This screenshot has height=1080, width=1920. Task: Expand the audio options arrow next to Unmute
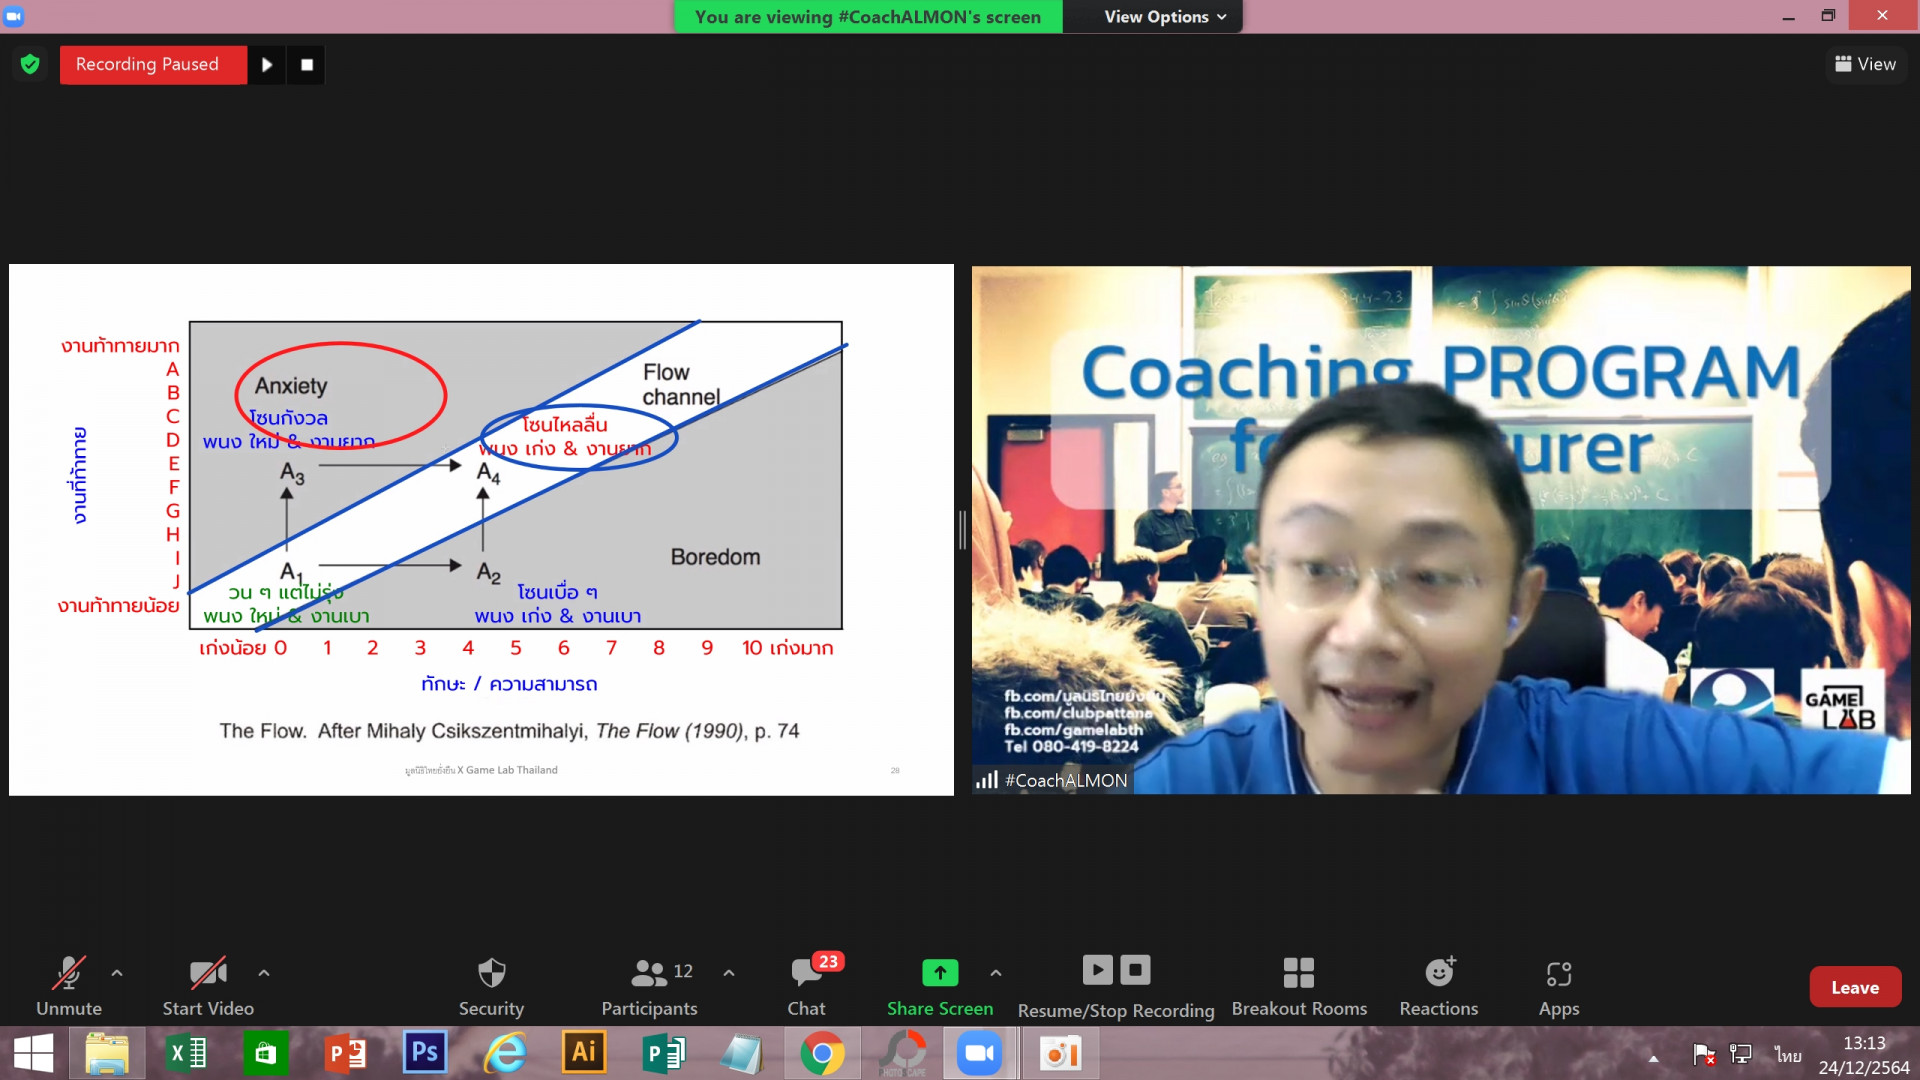coord(117,972)
